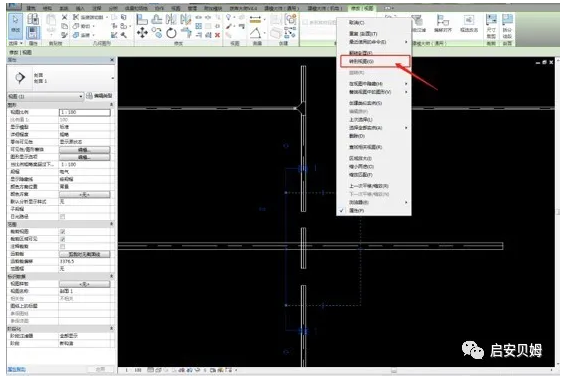The image size is (569, 379).
Task: Choose Zoom In Region (I) menu item
Action: (x=374, y=158)
